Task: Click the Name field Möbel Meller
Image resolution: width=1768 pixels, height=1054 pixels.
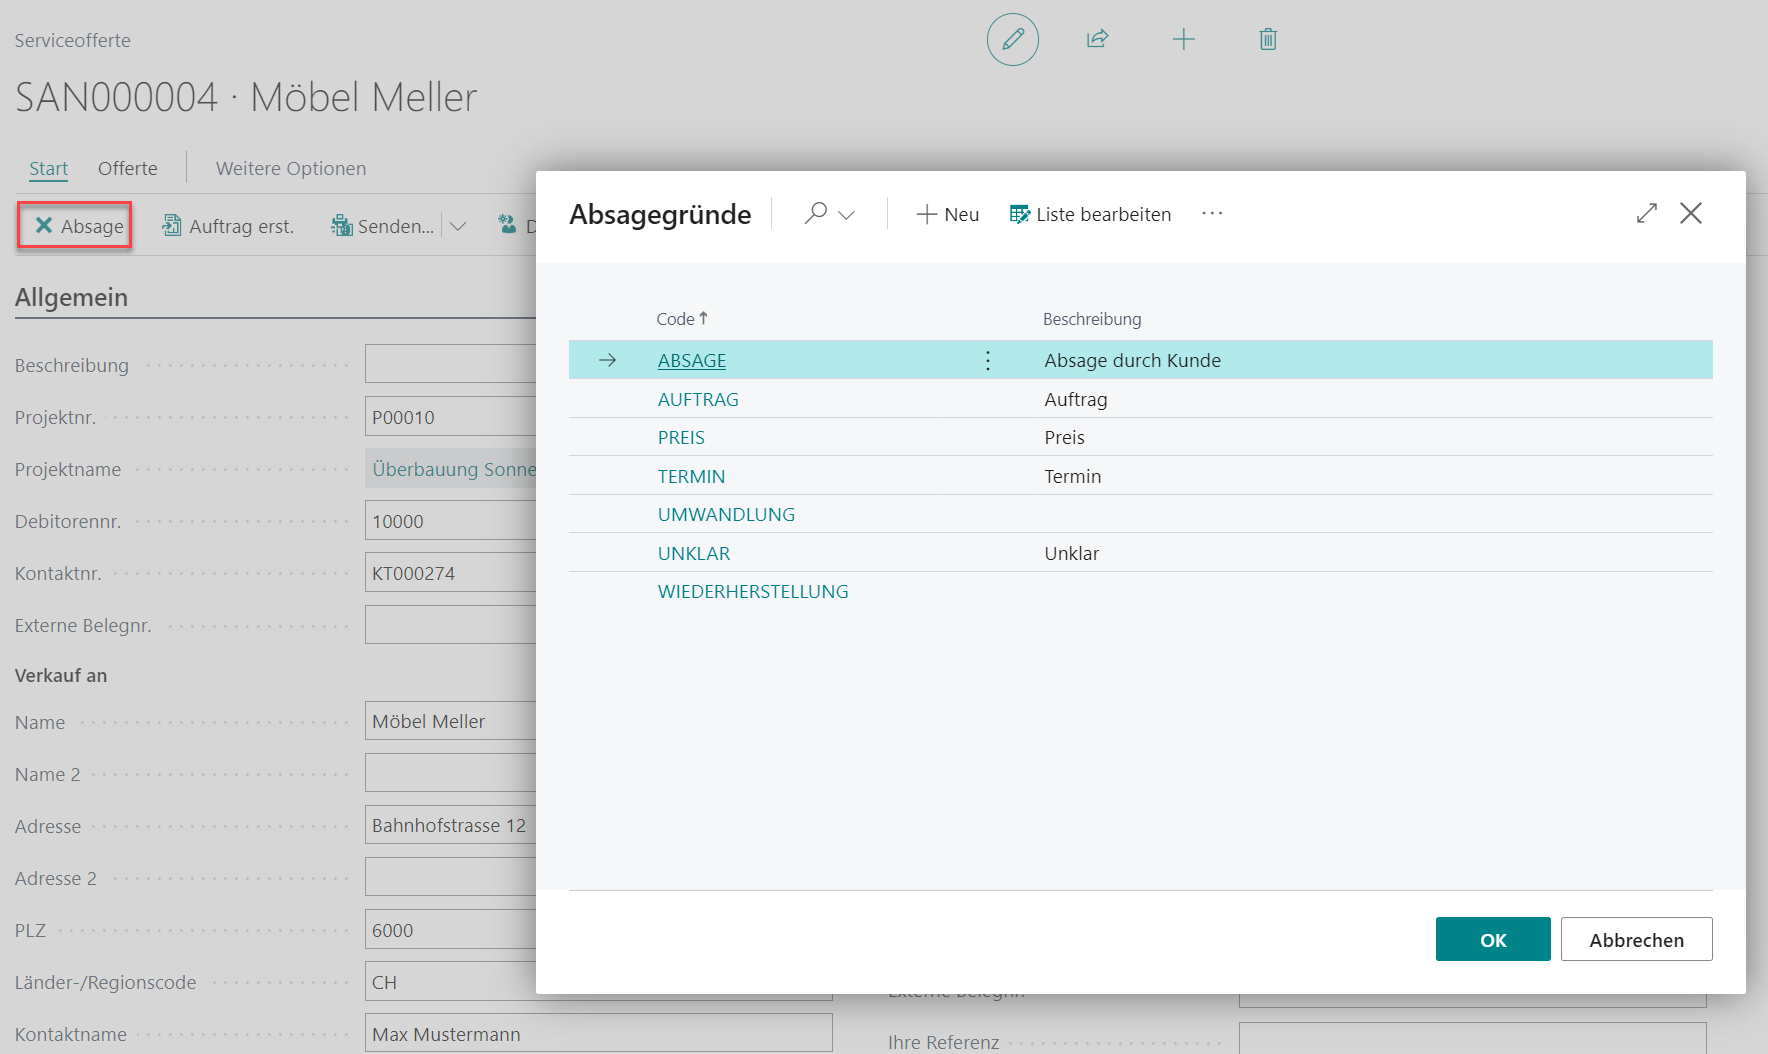Action: pos(451,721)
